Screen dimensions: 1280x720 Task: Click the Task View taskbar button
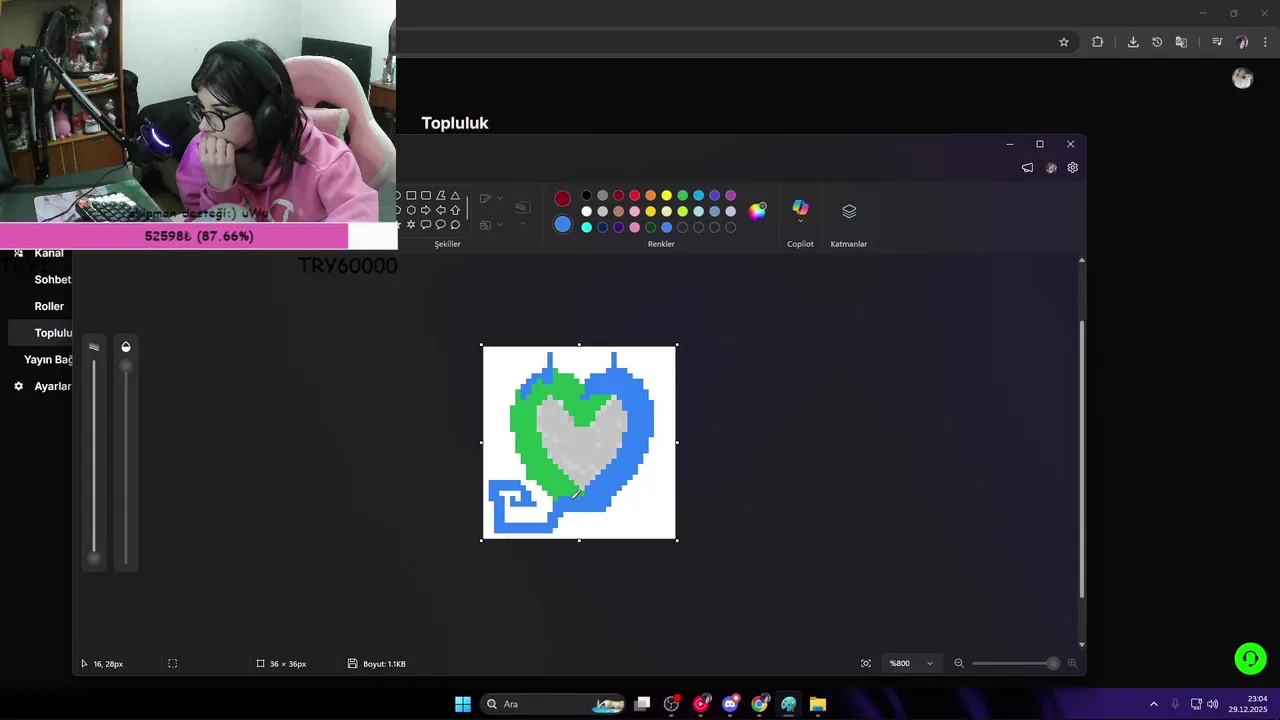click(x=643, y=704)
